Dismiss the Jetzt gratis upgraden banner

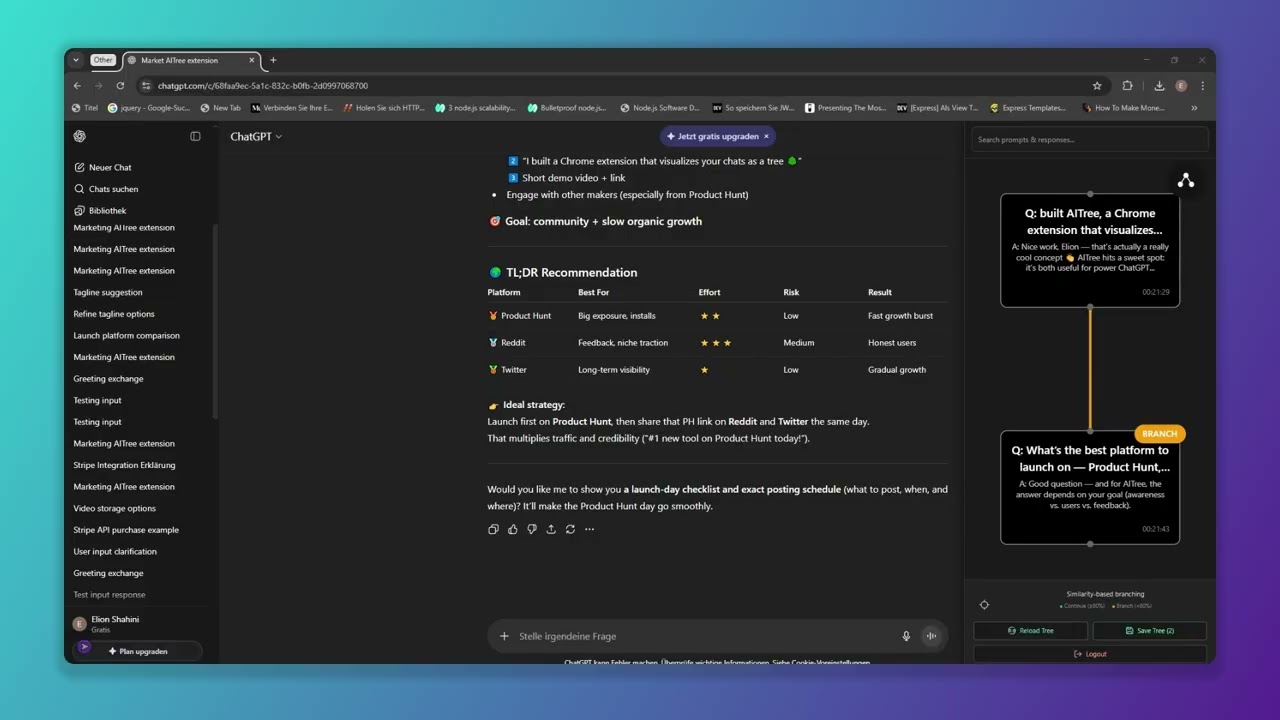(x=767, y=136)
